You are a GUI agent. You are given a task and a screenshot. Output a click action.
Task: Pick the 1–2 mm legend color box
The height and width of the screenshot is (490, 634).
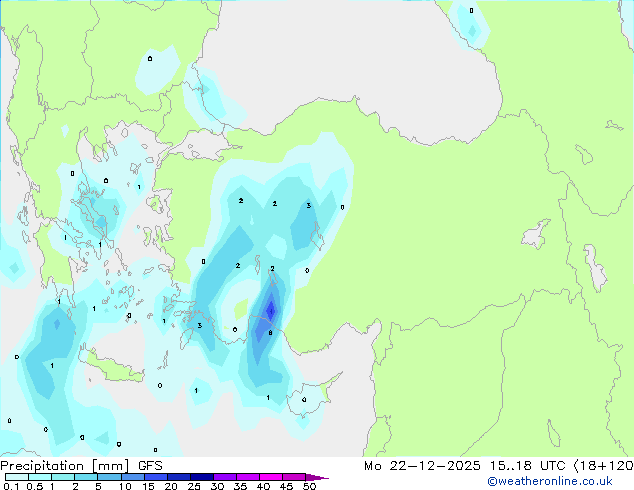click(63, 477)
